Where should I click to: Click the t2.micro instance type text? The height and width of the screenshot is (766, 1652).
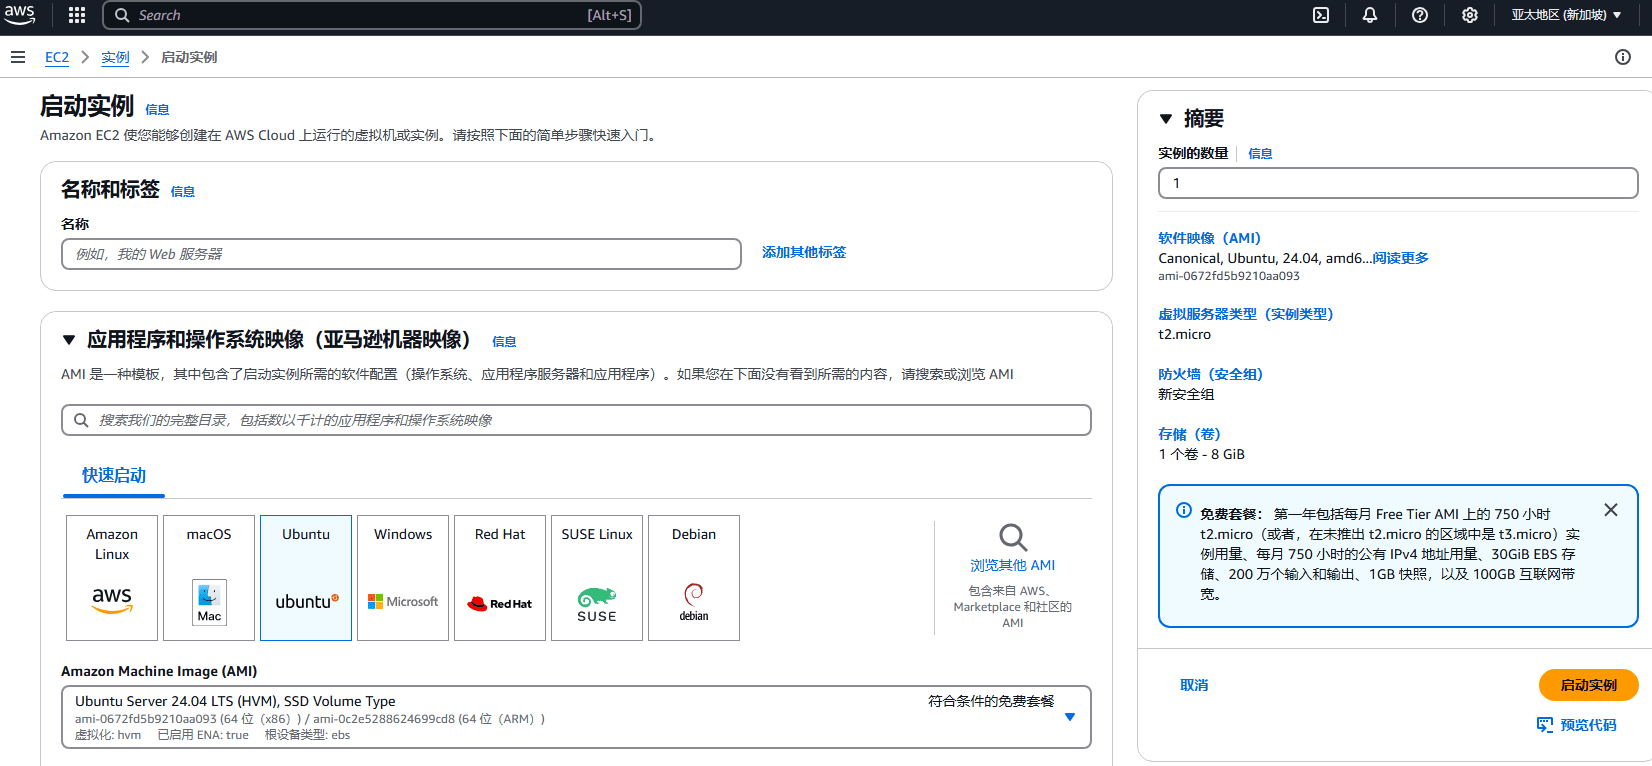click(1184, 334)
